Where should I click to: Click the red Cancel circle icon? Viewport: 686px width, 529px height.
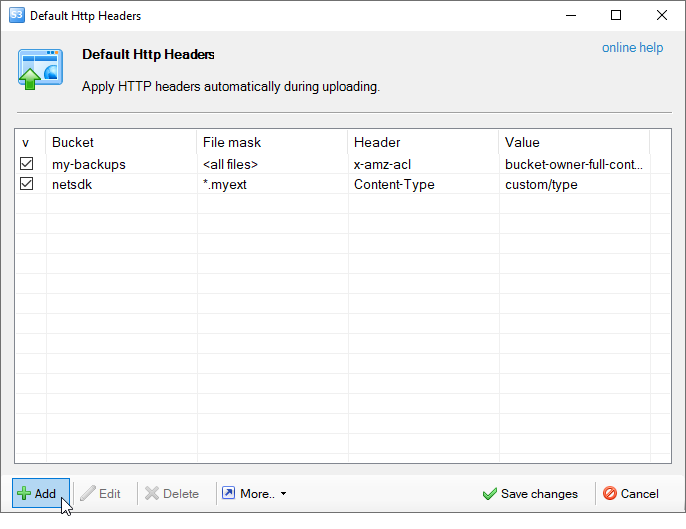(x=609, y=493)
